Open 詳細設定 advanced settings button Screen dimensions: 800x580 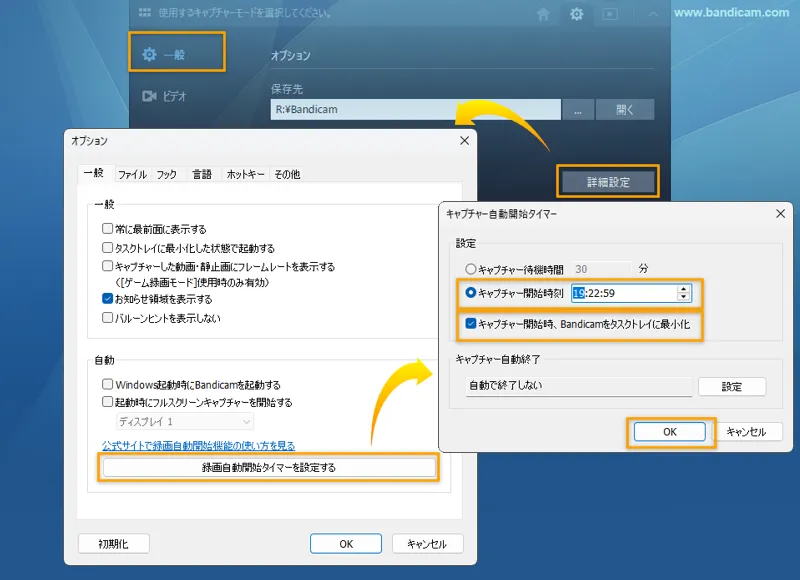[608, 182]
